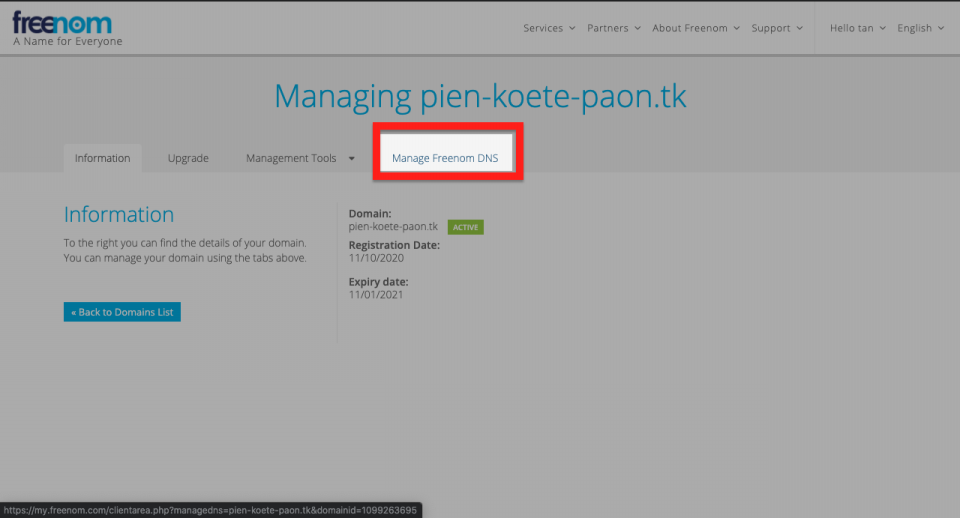Expand the Management Tools tab menu
The image size is (960, 518).
pos(300,158)
